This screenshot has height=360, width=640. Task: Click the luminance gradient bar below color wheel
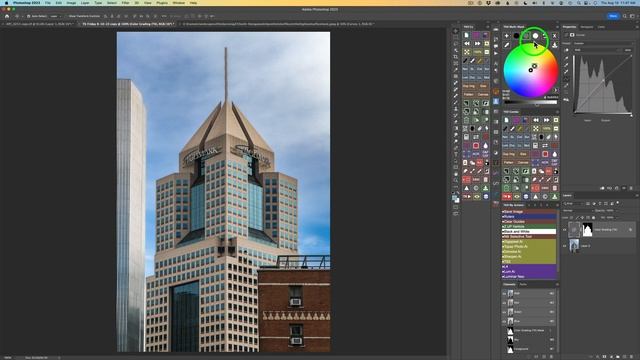(531, 102)
